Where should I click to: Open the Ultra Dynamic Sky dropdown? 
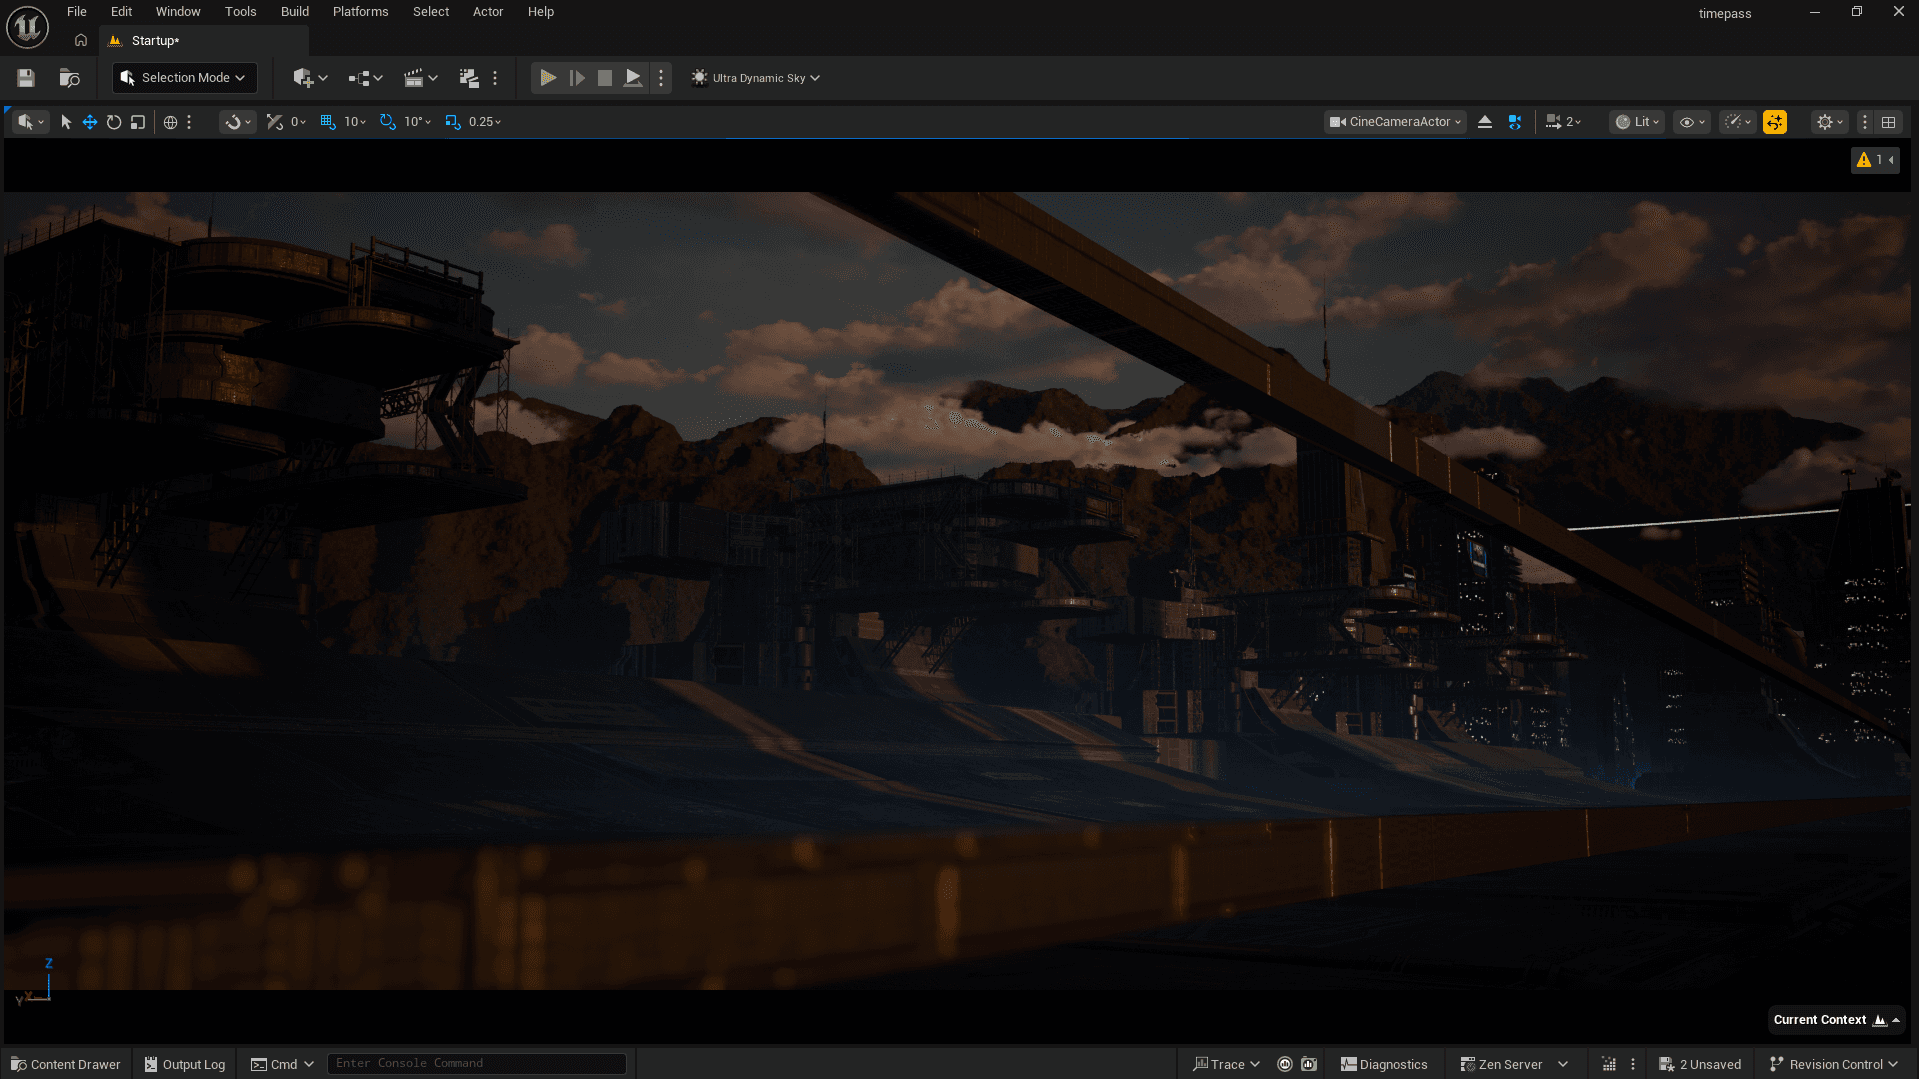(x=755, y=77)
